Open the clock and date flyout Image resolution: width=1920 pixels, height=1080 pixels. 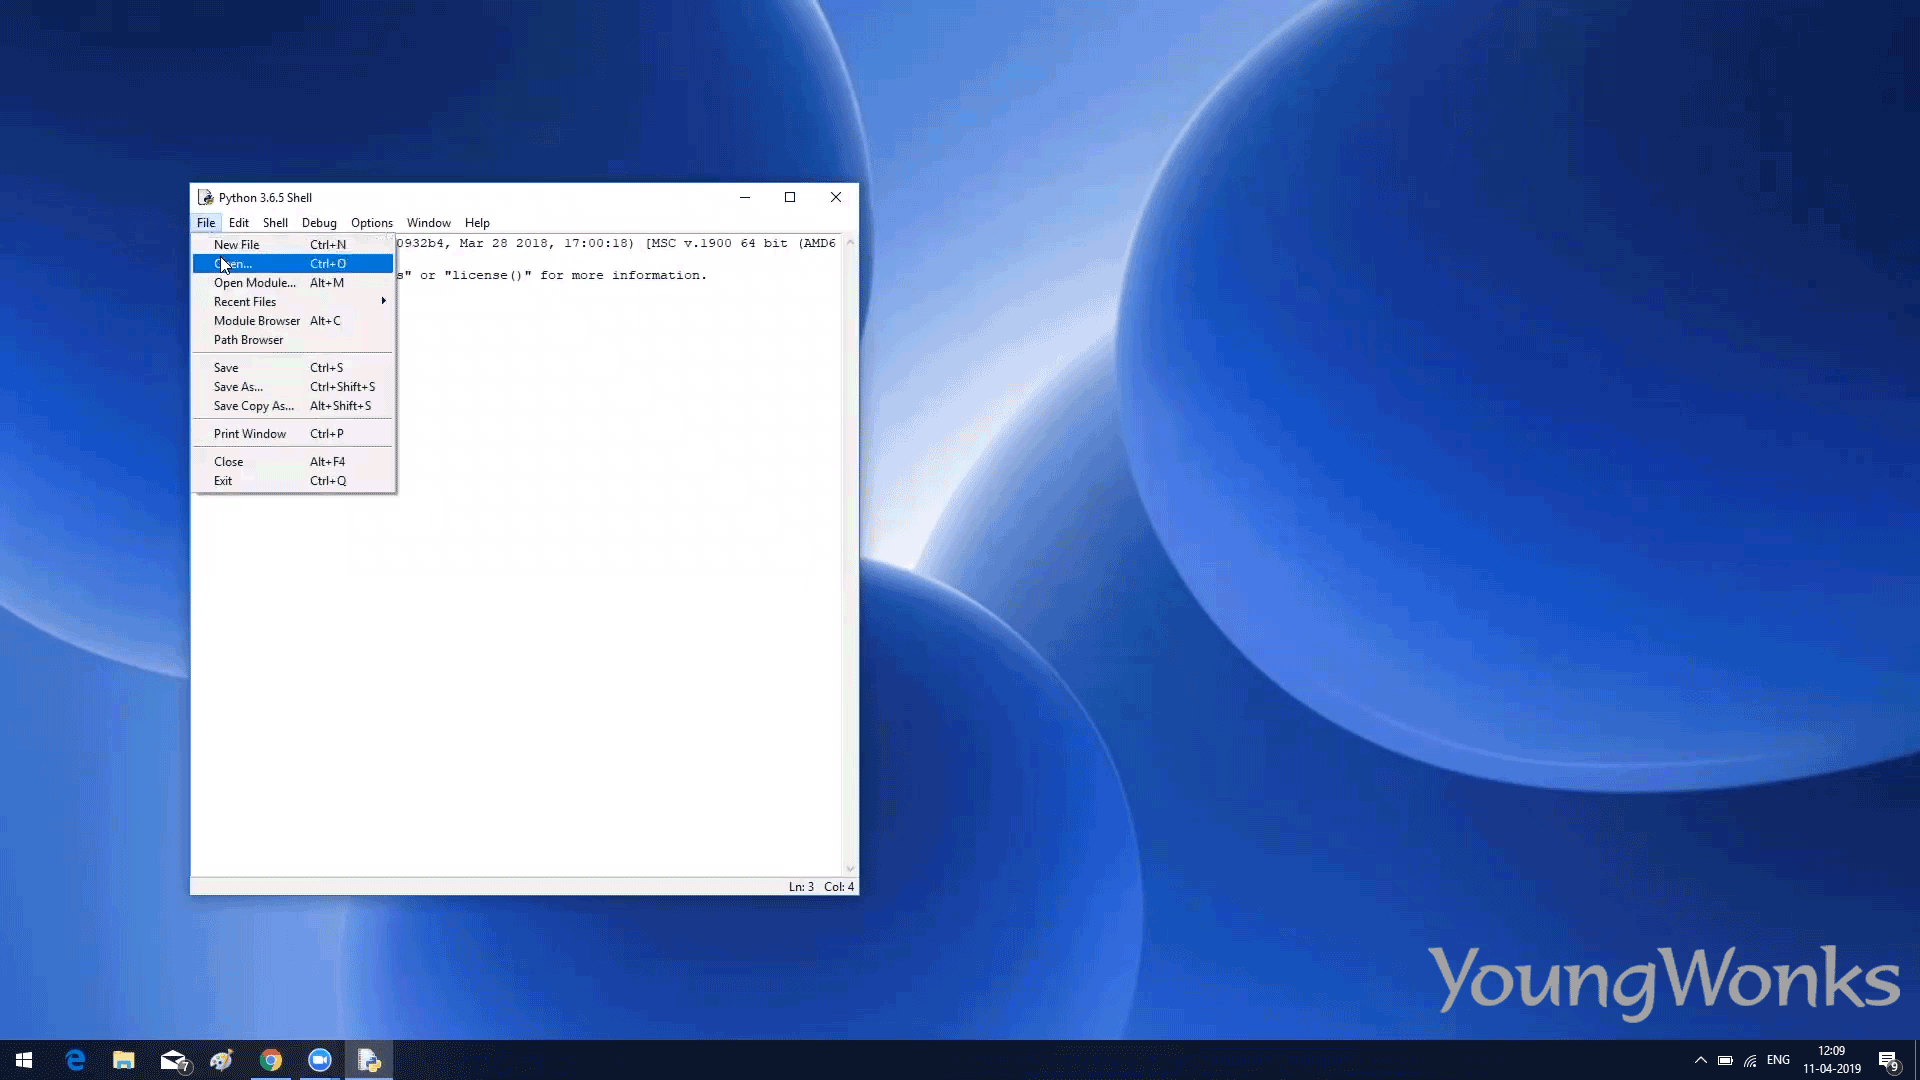pos(1832,1060)
